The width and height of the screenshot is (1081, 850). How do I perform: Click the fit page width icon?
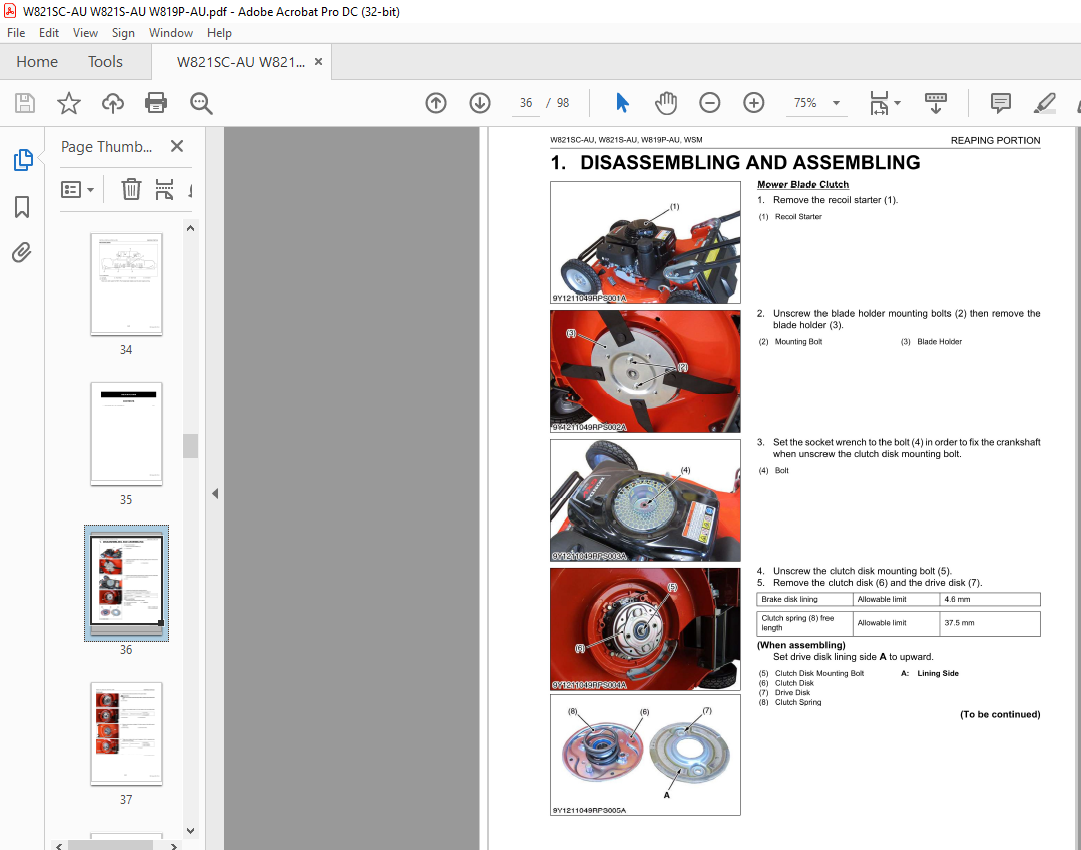click(x=879, y=103)
